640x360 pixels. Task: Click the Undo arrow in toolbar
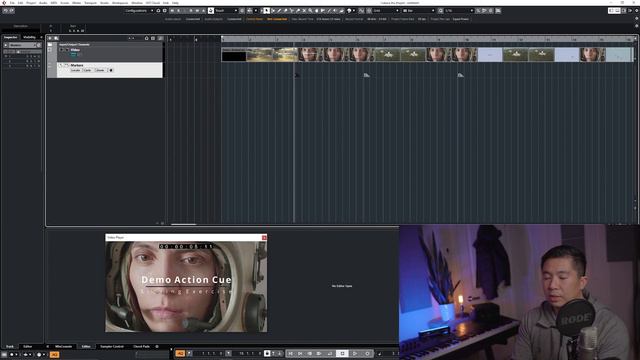(x=5, y=11)
